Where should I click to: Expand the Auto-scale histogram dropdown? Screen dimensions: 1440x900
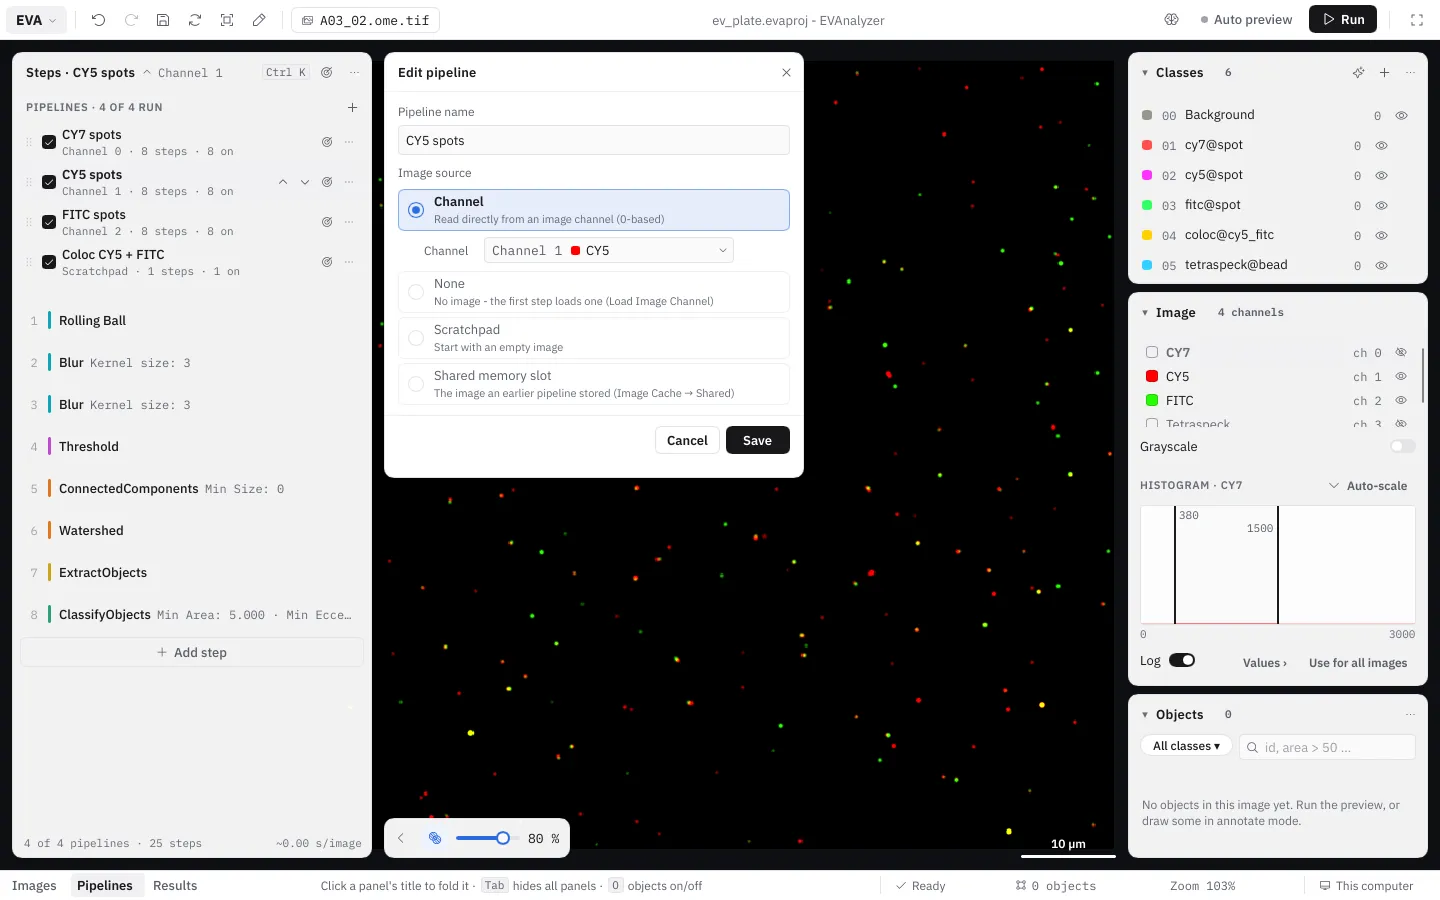click(1367, 486)
